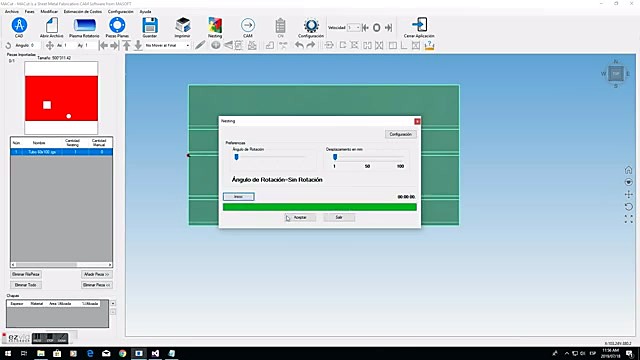Click the Ángulo de Rotación slider handle
The width and height of the screenshot is (640, 360).
coord(236,157)
